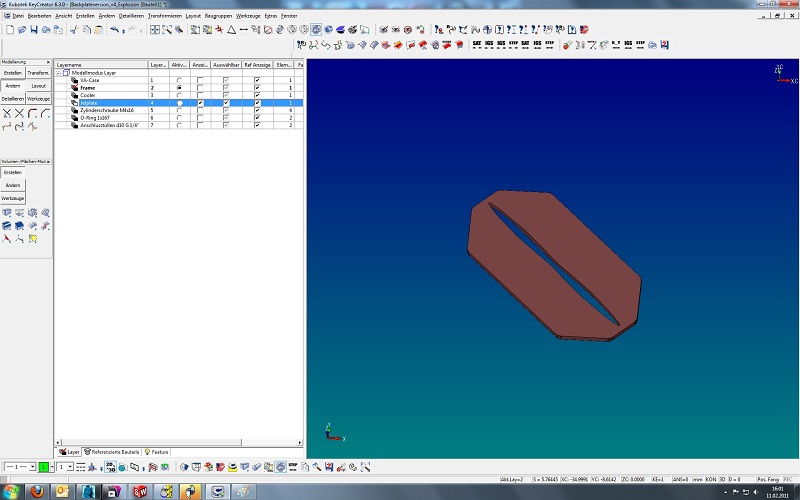Click the blue help book icon in second toolbar
The height and width of the screenshot is (500, 800).
click(x=664, y=45)
